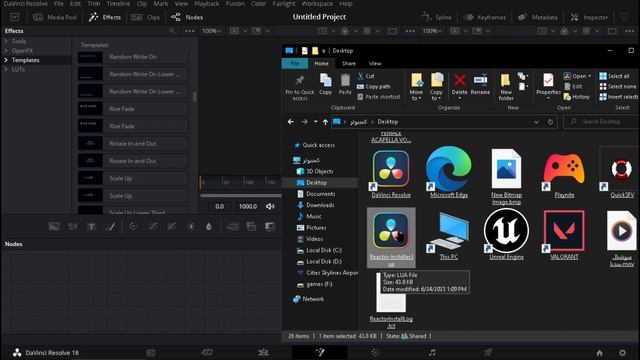Click the render range bar under ruler
This screenshot has width=640, height=360.
[x=240, y=196]
